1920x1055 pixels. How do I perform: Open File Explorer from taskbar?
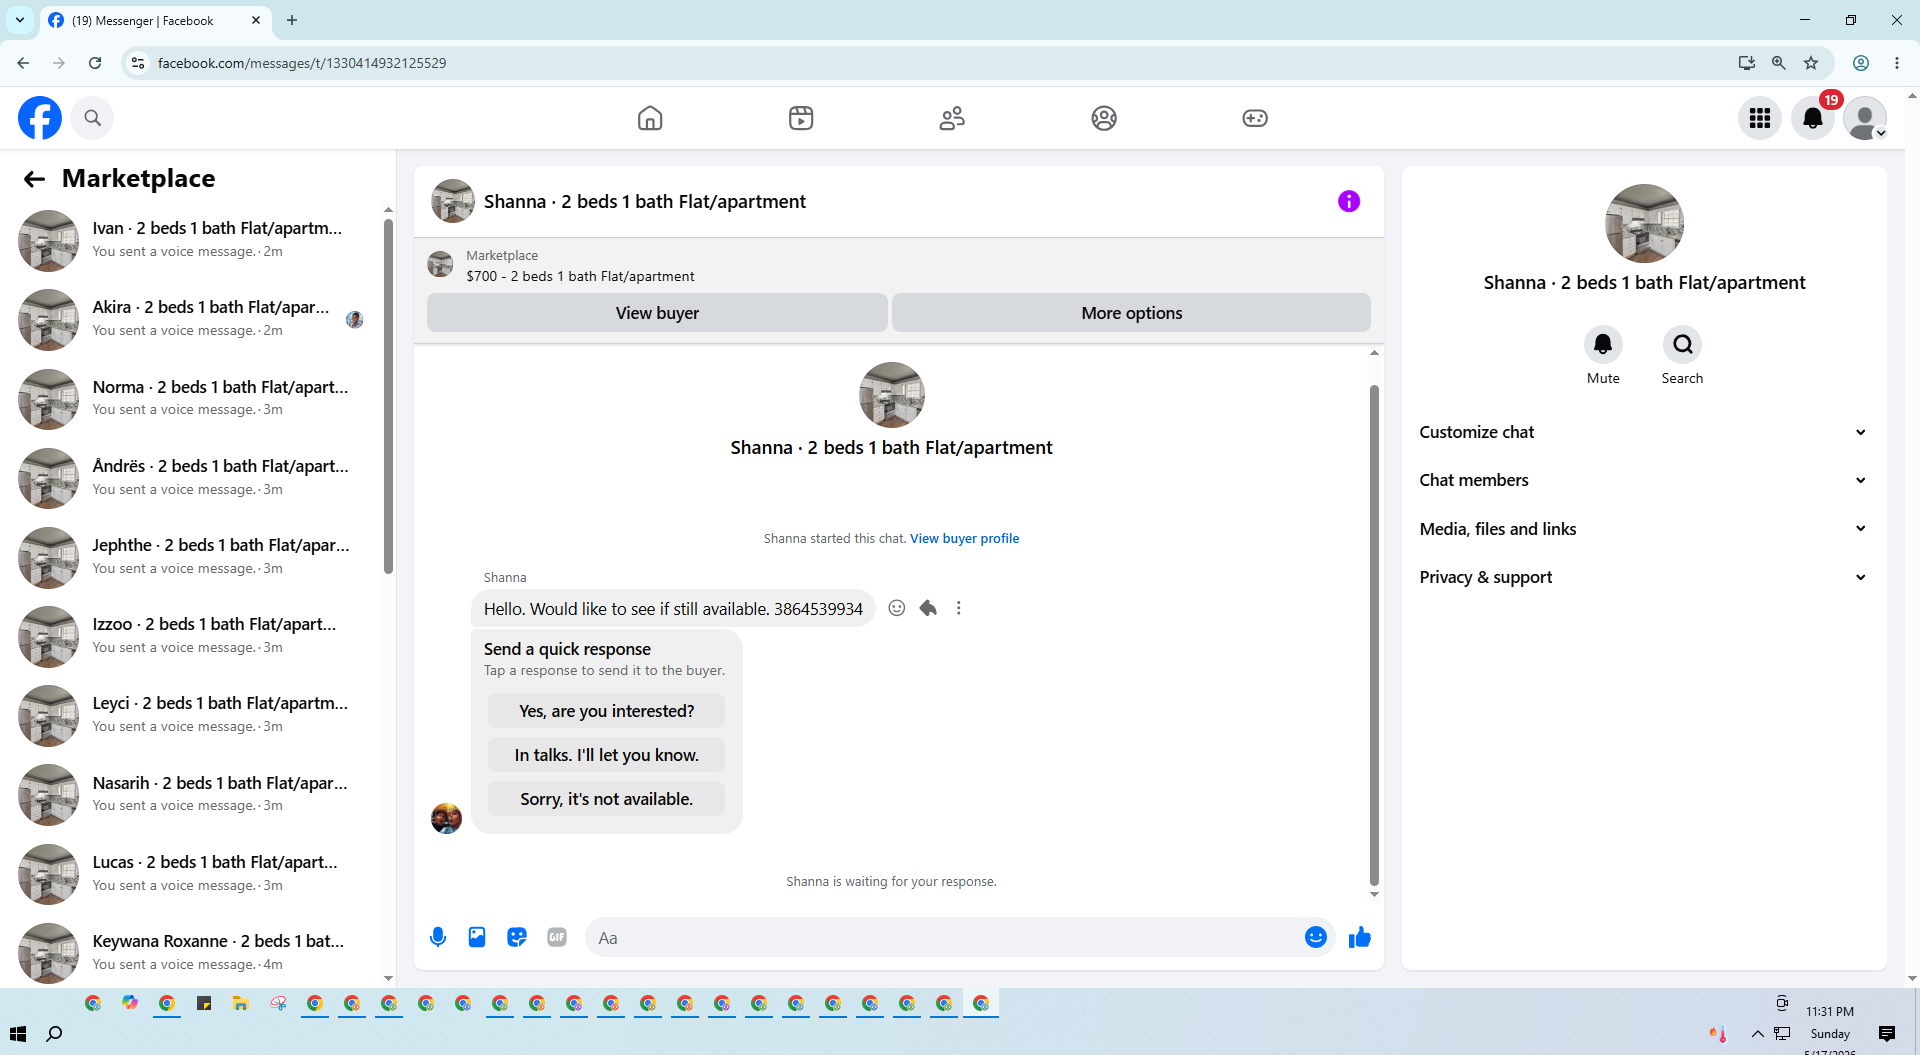pyautogui.click(x=241, y=1003)
